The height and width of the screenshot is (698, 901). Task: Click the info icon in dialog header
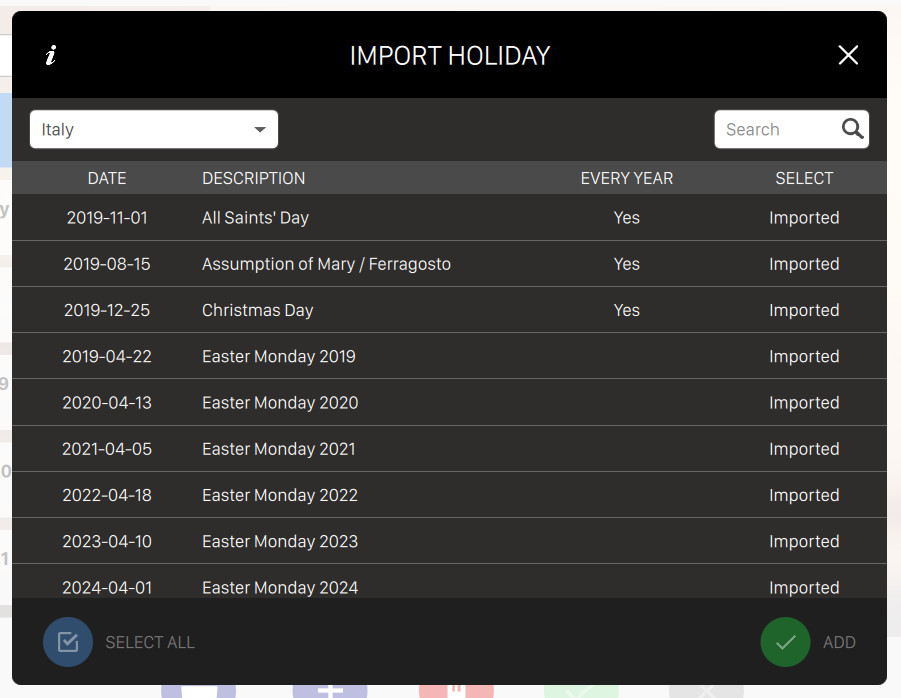click(51, 56)
